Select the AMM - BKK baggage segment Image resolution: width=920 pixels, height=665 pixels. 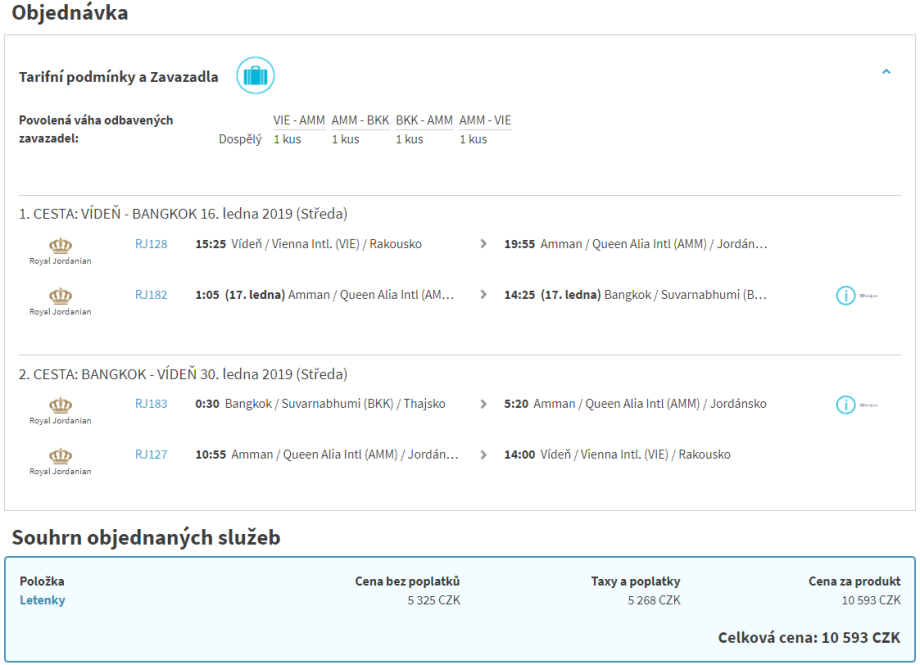[x=360, y=120]
